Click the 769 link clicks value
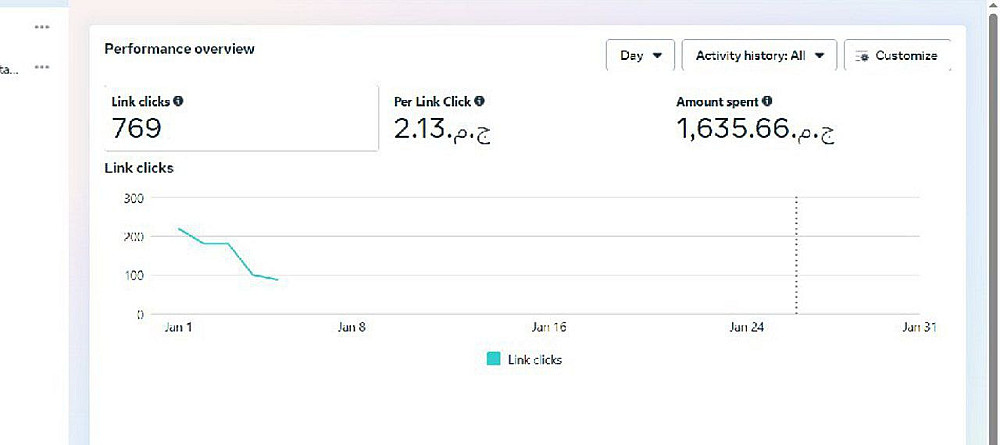The height and width of the screenshot is (445, 1000). (x=137, y=128)
